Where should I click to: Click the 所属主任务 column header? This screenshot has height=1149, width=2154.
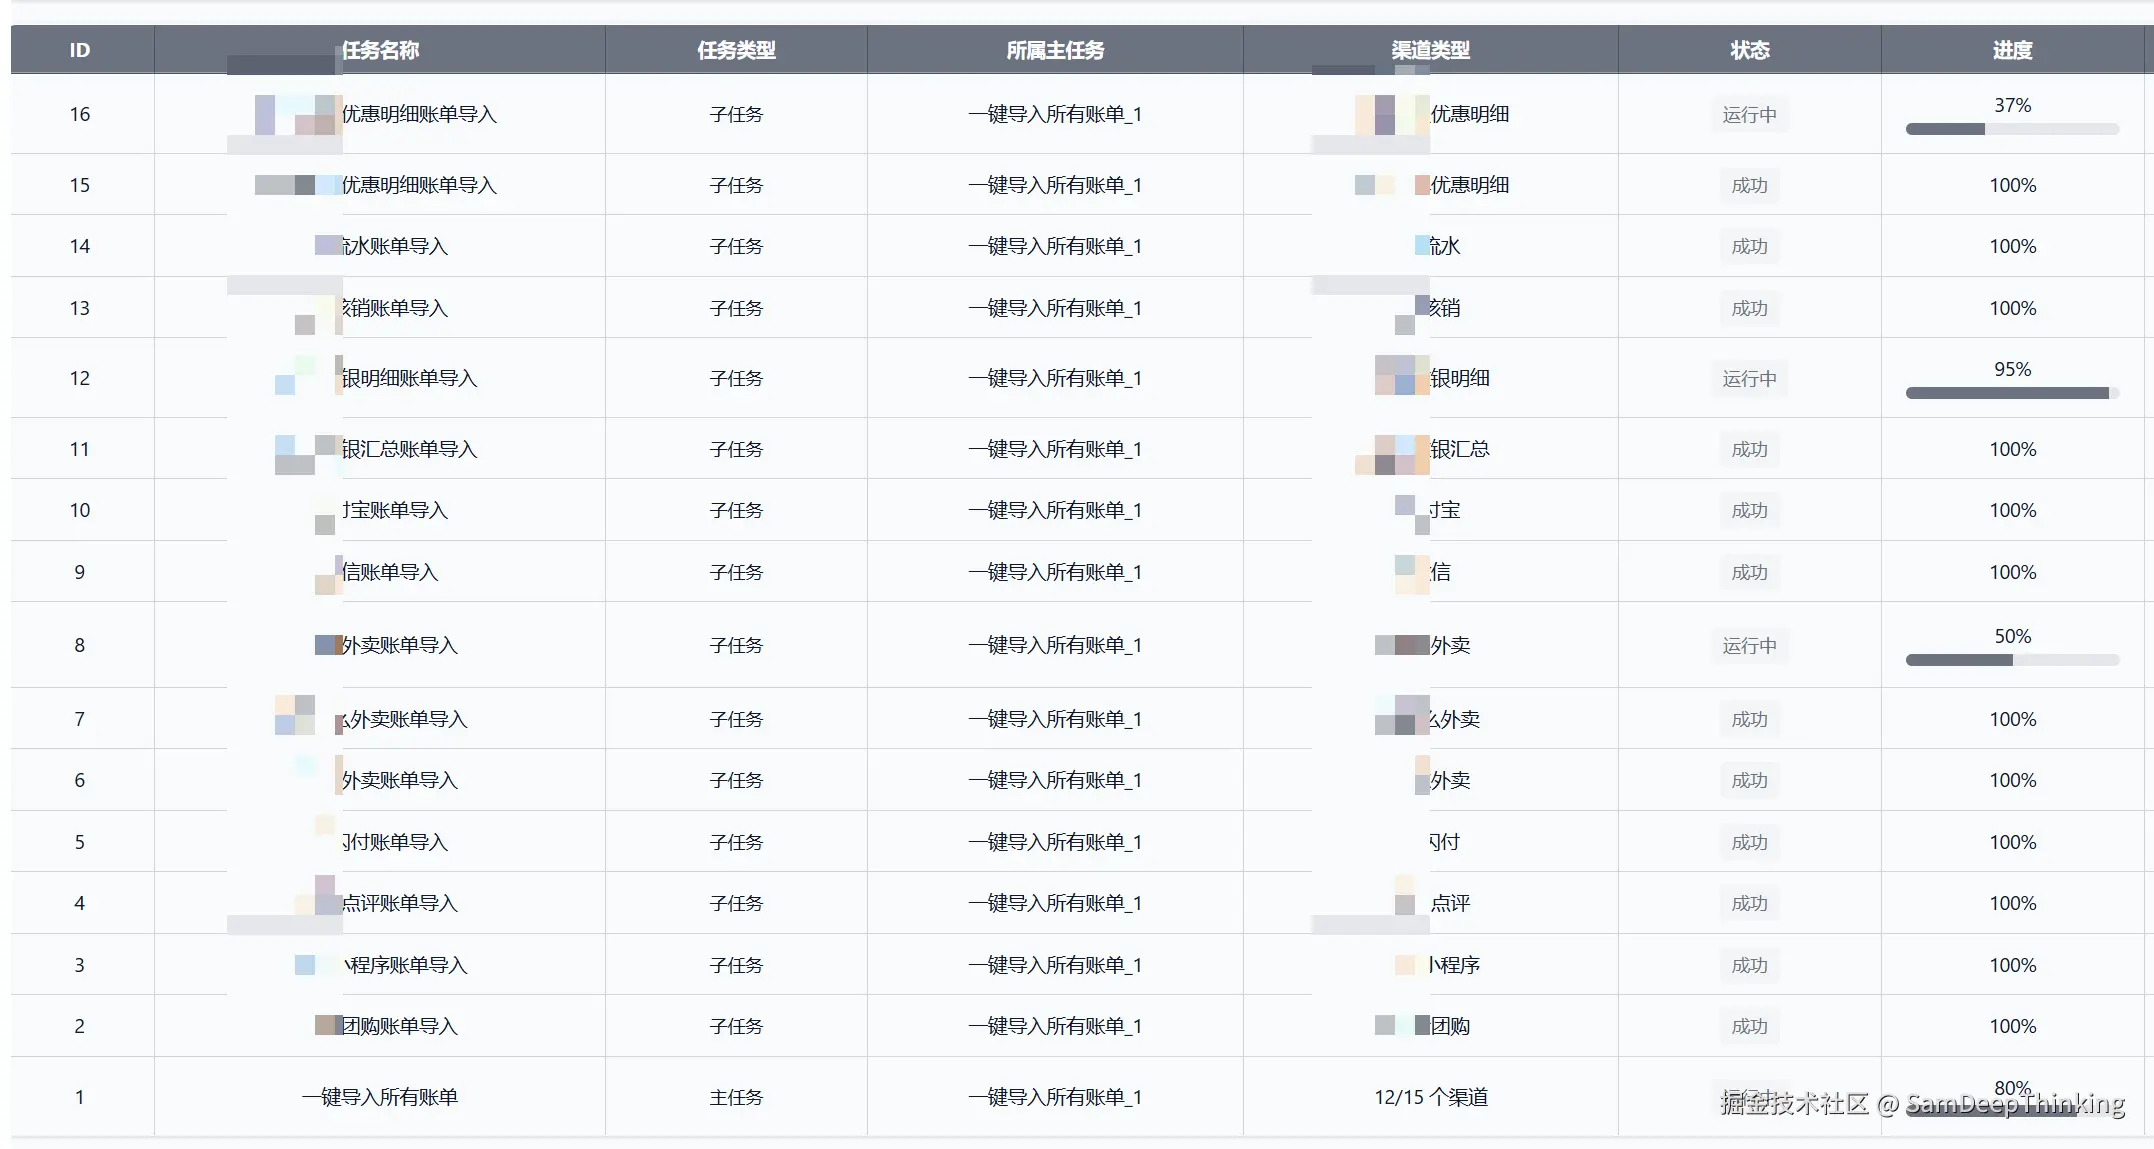pos(1055,50)
